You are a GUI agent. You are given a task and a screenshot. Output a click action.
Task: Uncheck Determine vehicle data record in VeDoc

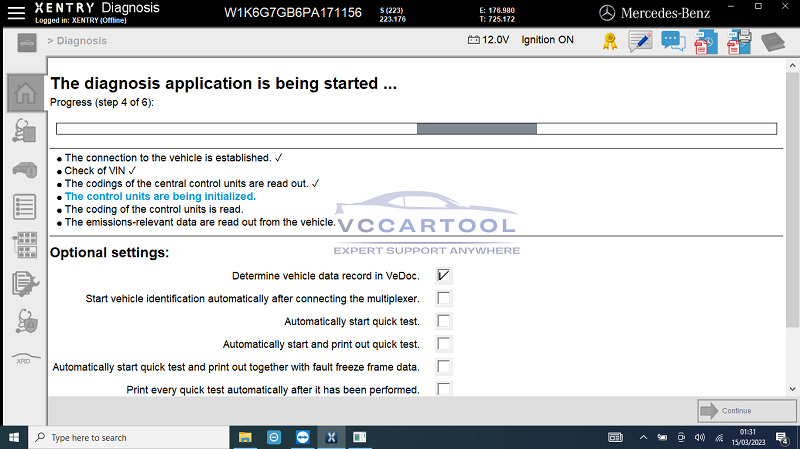pos(443,276)
